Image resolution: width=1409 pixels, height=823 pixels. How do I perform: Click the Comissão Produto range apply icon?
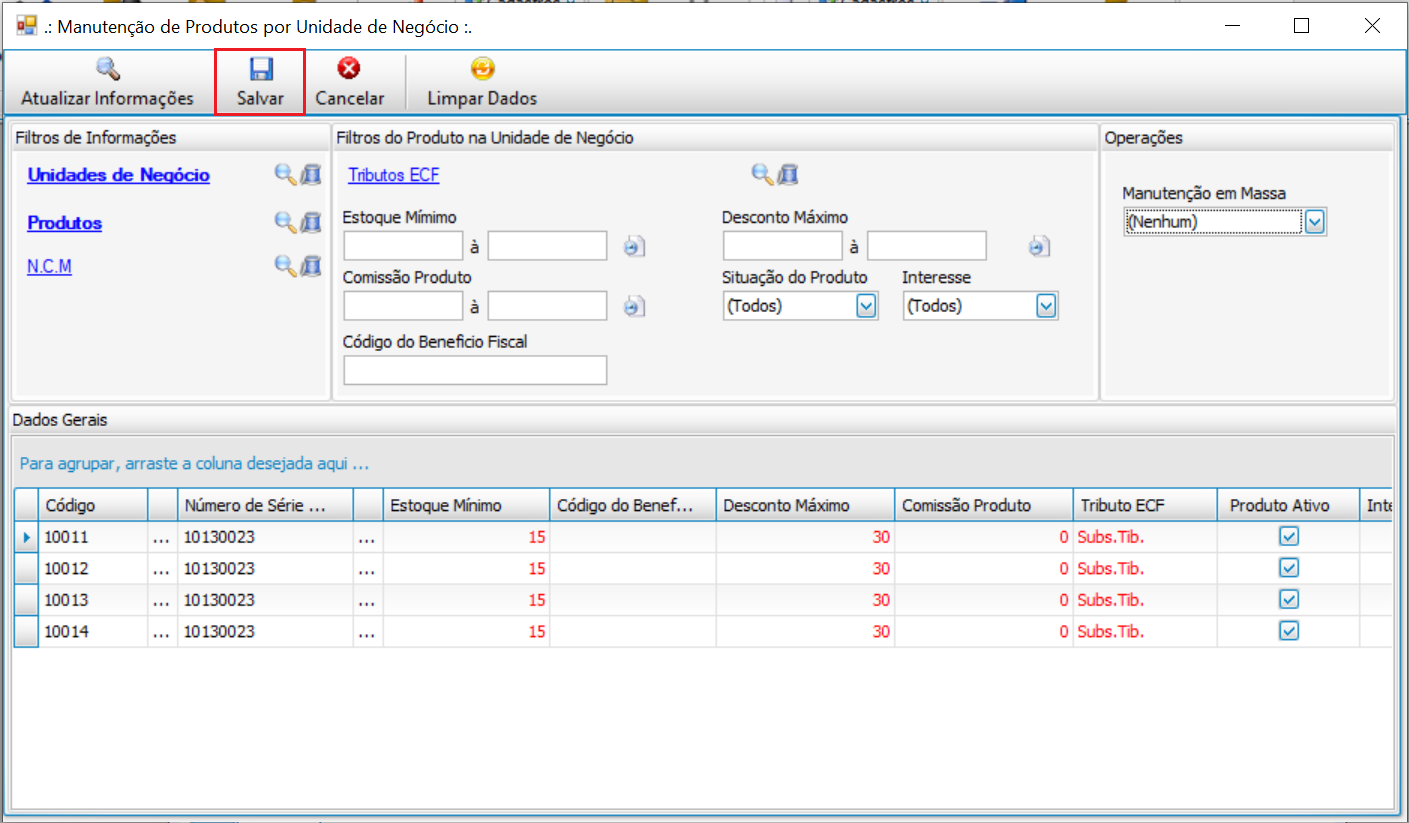[x=634, y=307]
